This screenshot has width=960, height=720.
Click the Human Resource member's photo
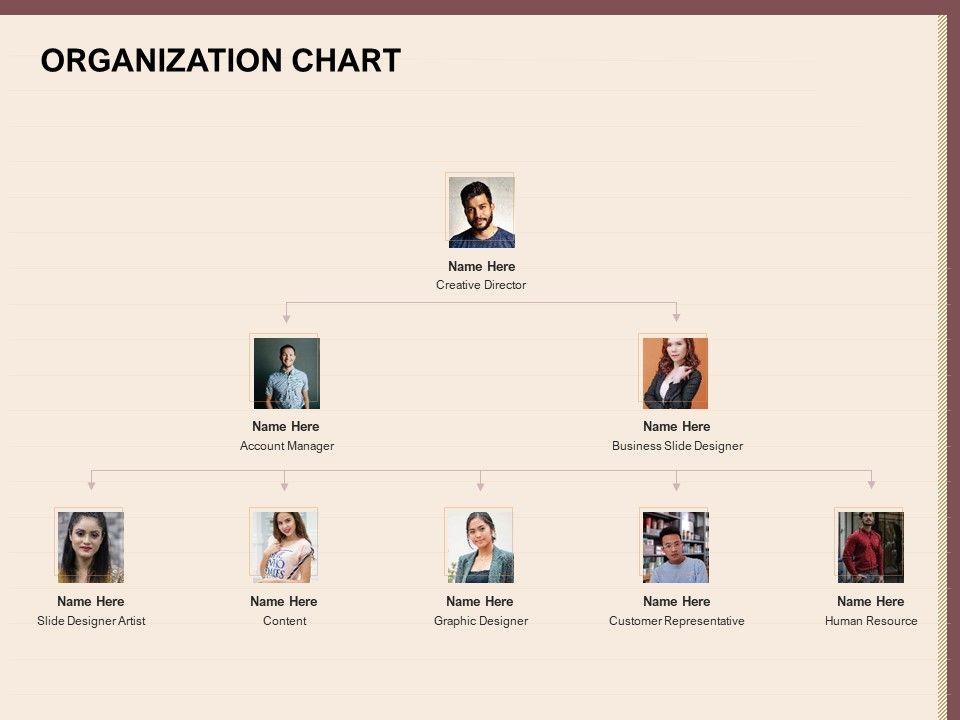(871, 547)
